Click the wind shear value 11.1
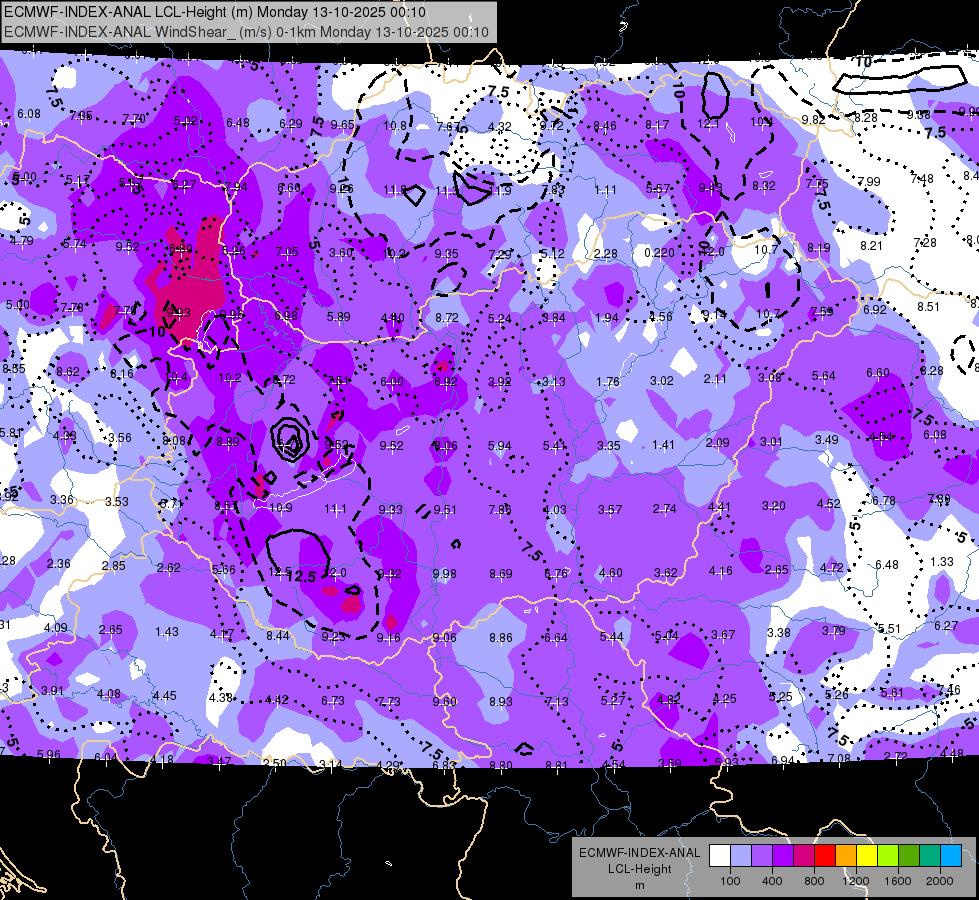This screenshot has height=900, width=979. [x=335, y=509]
